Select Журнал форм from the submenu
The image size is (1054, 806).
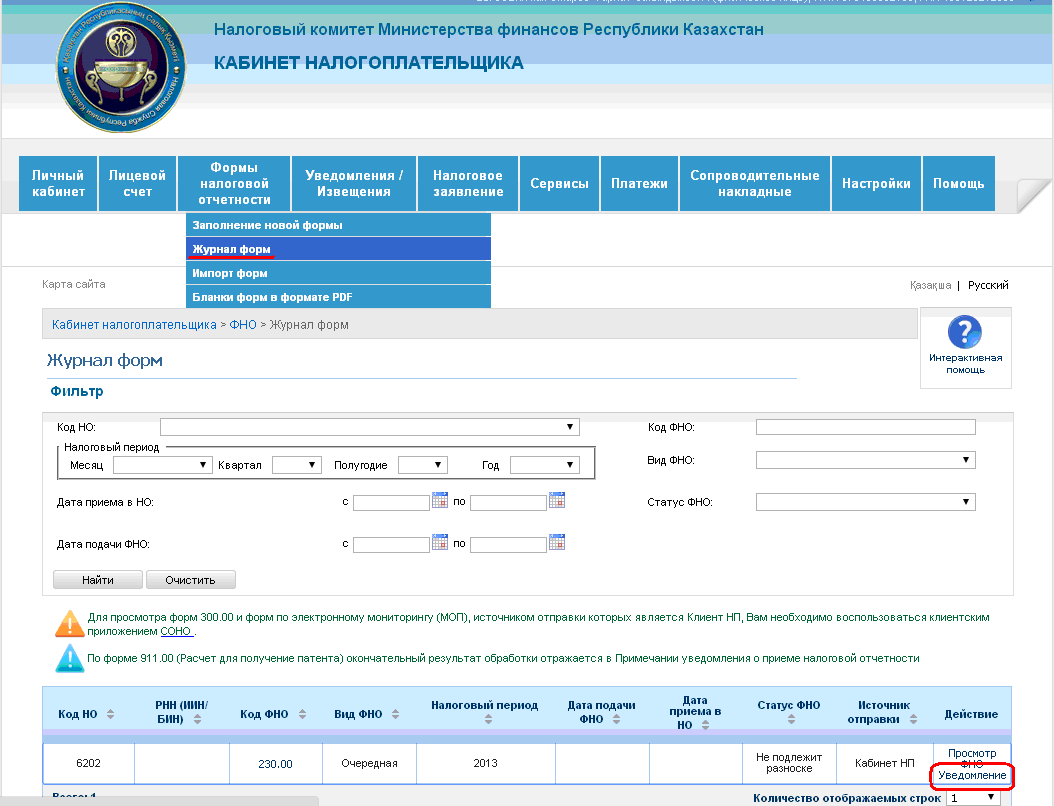tap(232, 249)
